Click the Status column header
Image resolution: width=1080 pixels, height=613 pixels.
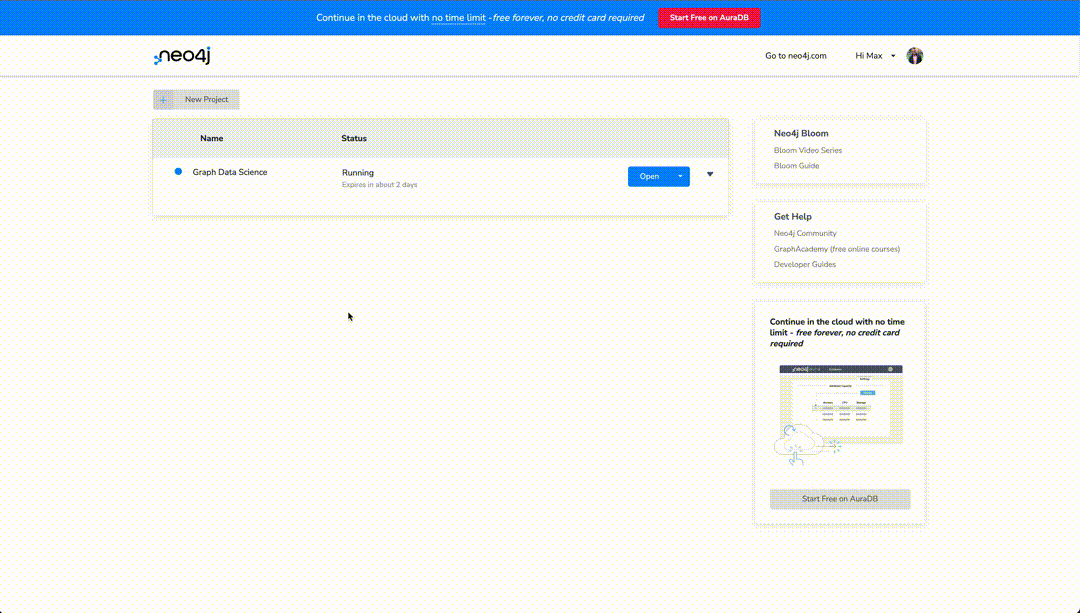[354, 138]
